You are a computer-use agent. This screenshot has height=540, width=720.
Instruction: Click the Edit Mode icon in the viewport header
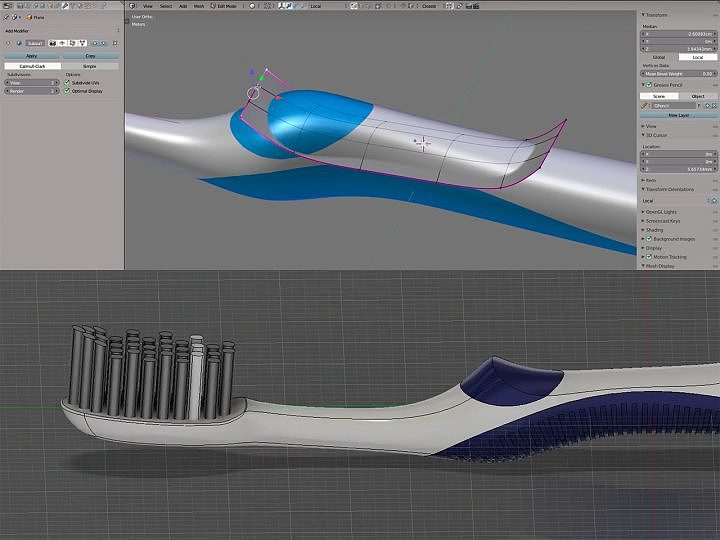tap(213, 6)
